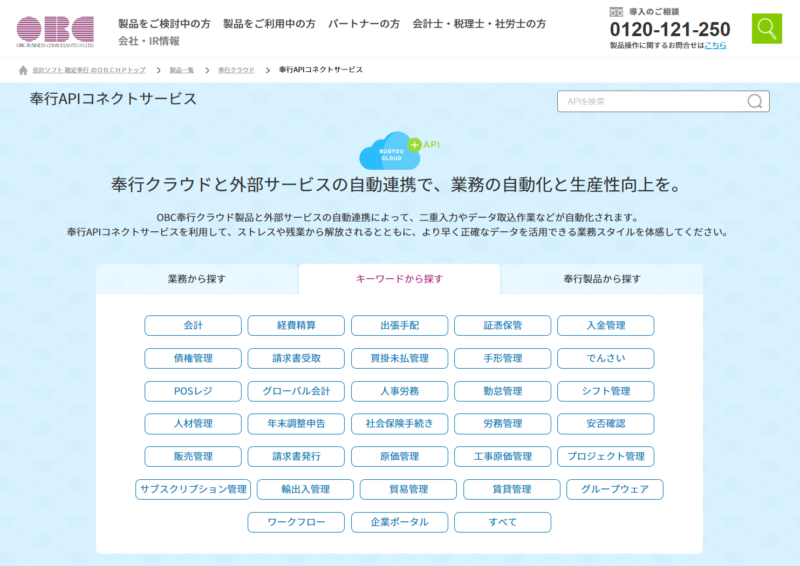Choose the 証憑保管 keyword
This screenshot has width=800, height=566.
point(503,326)
